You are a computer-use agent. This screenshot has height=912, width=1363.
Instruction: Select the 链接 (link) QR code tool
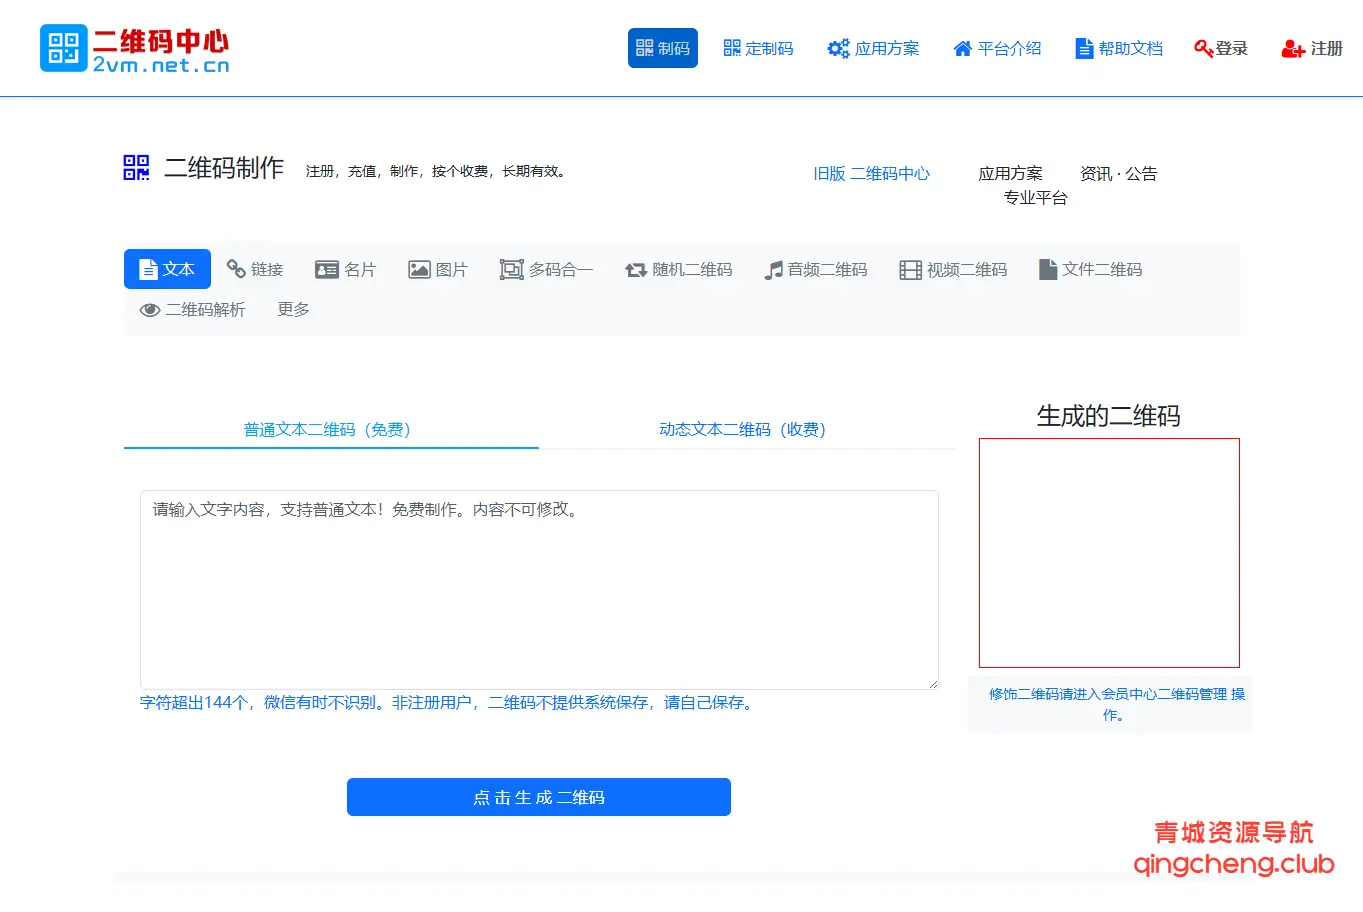(x=256, y=269)
